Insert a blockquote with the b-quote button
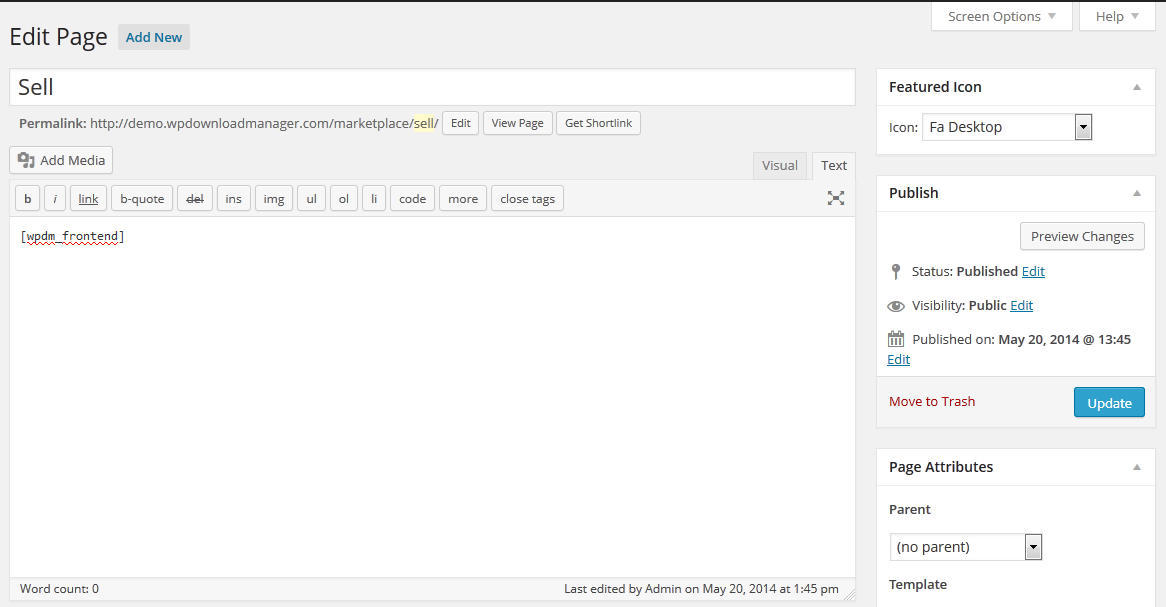 141,198
